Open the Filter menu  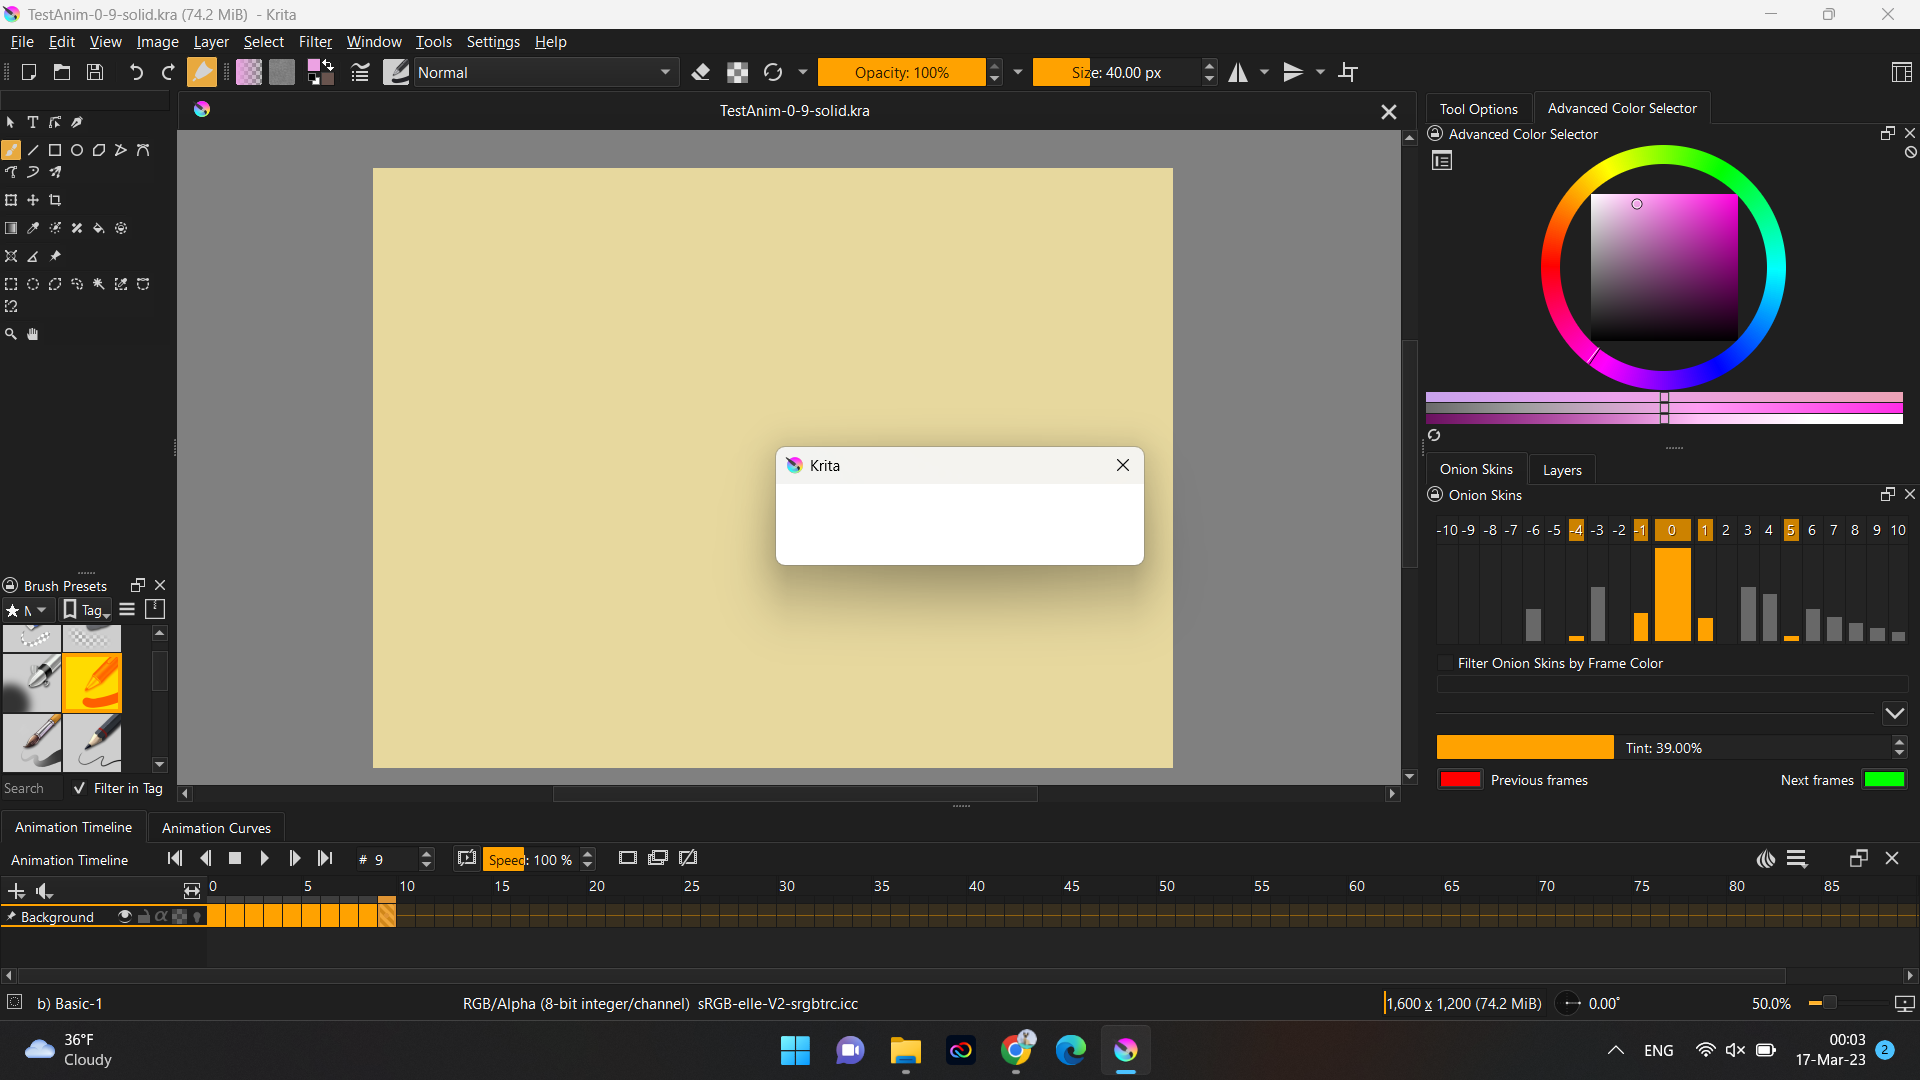[x=315, y=41]
